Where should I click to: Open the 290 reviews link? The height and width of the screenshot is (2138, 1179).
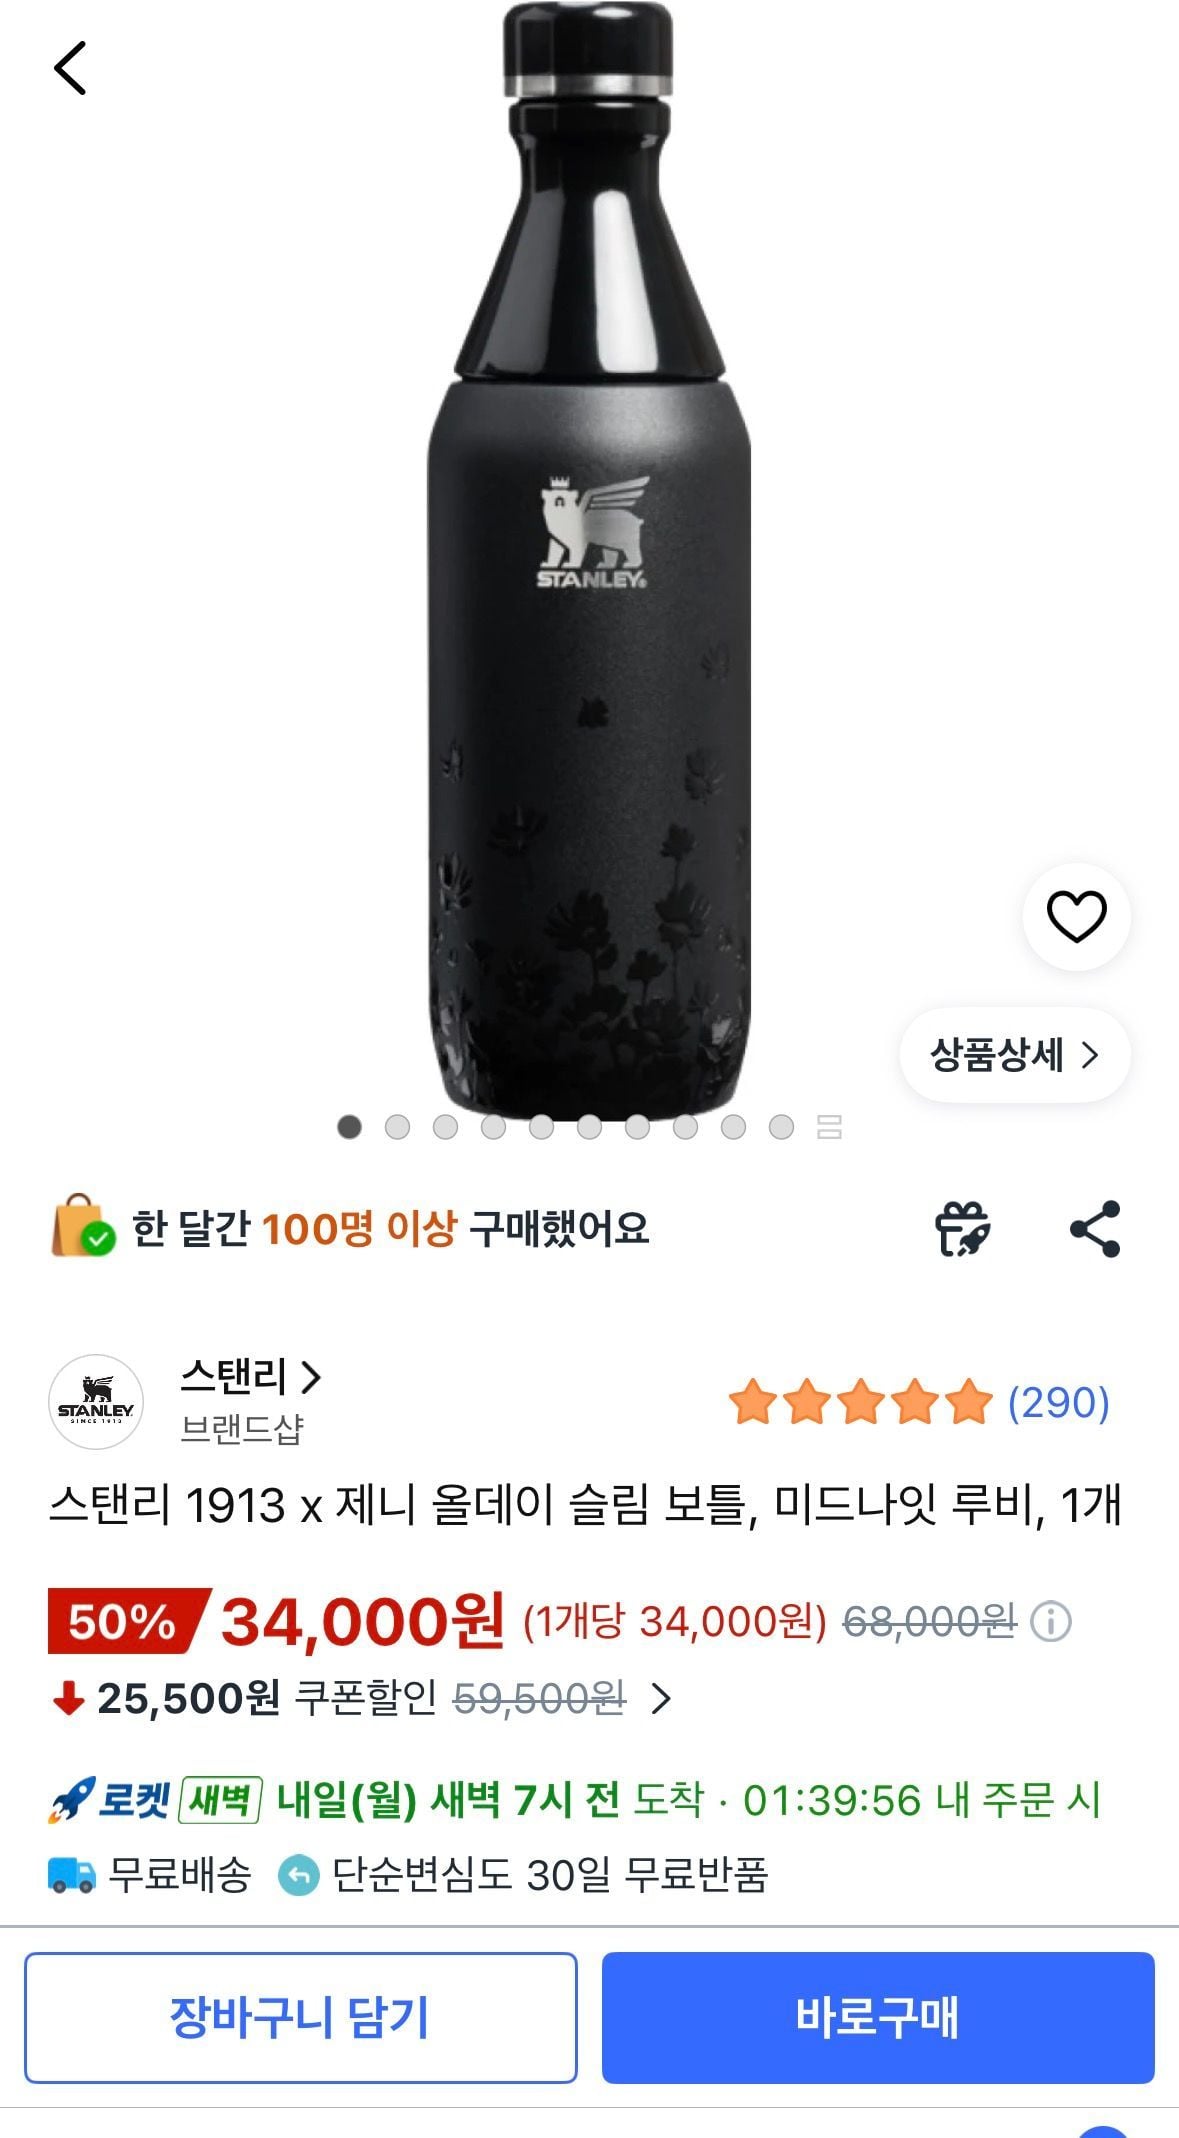[x=1058, y=1402]
